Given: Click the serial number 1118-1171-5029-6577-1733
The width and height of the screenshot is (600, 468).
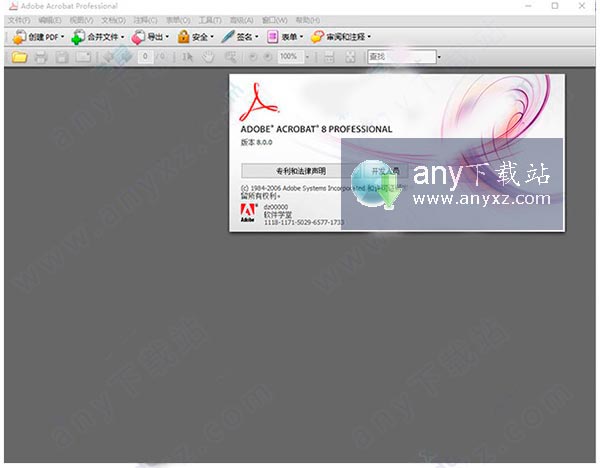Looking at the screenshot, I should [304, 222].
